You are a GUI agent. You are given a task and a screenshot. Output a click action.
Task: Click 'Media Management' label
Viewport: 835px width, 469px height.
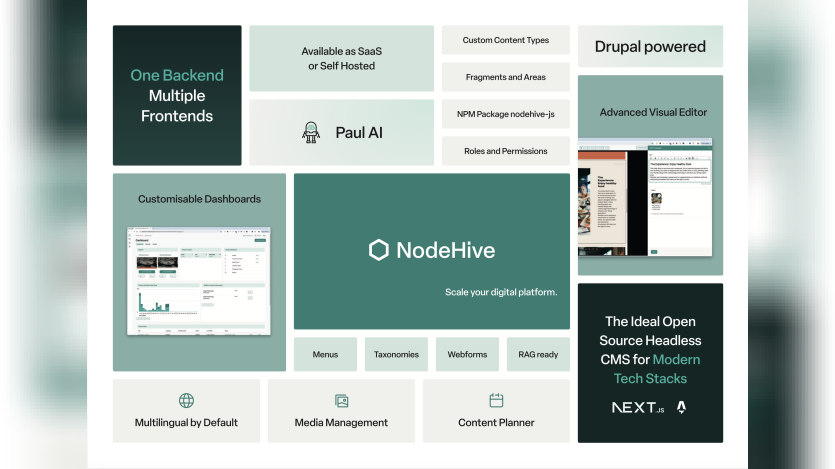coord(341,423)
